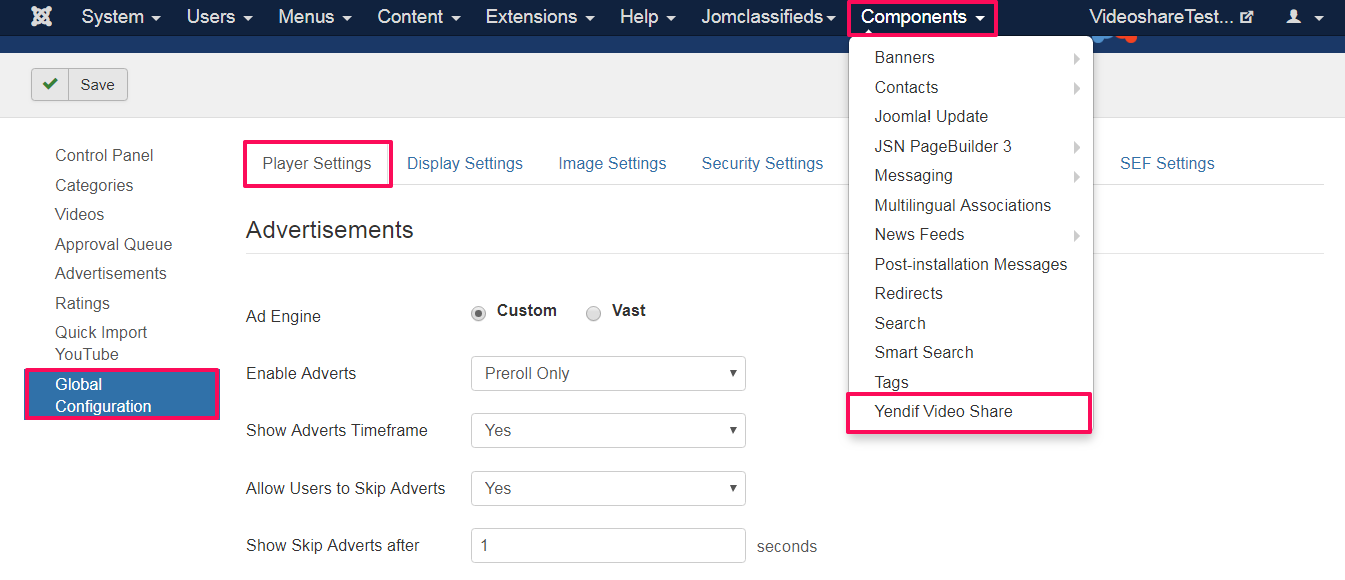
Task: Expand JSN PageBuilder 3 submenu arrow
Action: coord(1077,147)
